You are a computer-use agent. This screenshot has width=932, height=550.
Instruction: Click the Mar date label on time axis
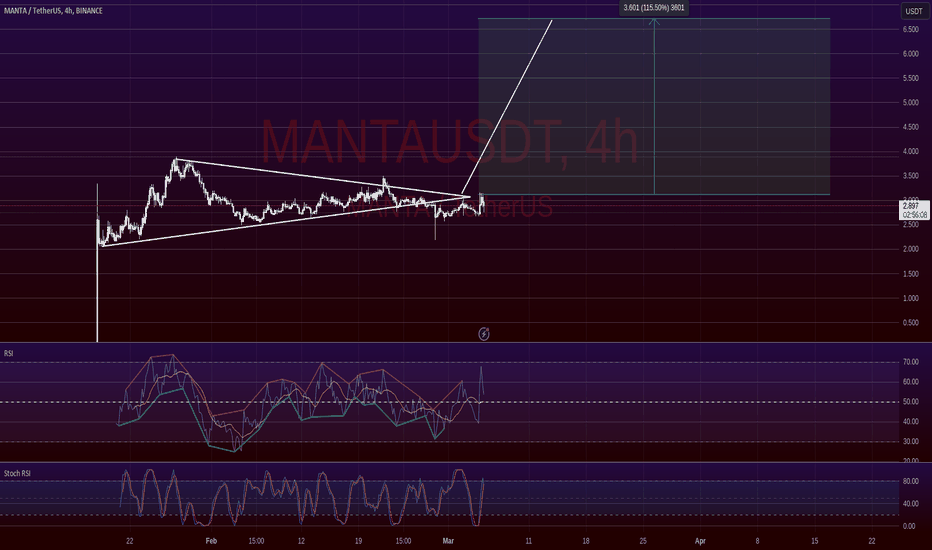point(448,540)
